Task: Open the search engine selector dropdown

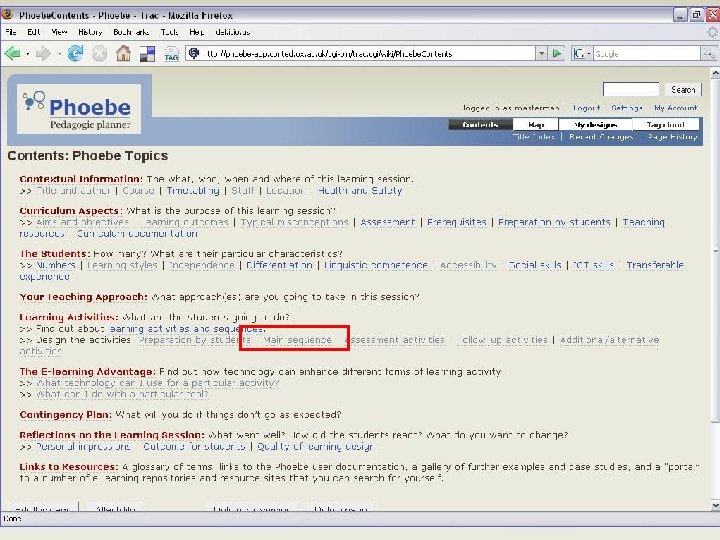Action: [x=588, y=54]
